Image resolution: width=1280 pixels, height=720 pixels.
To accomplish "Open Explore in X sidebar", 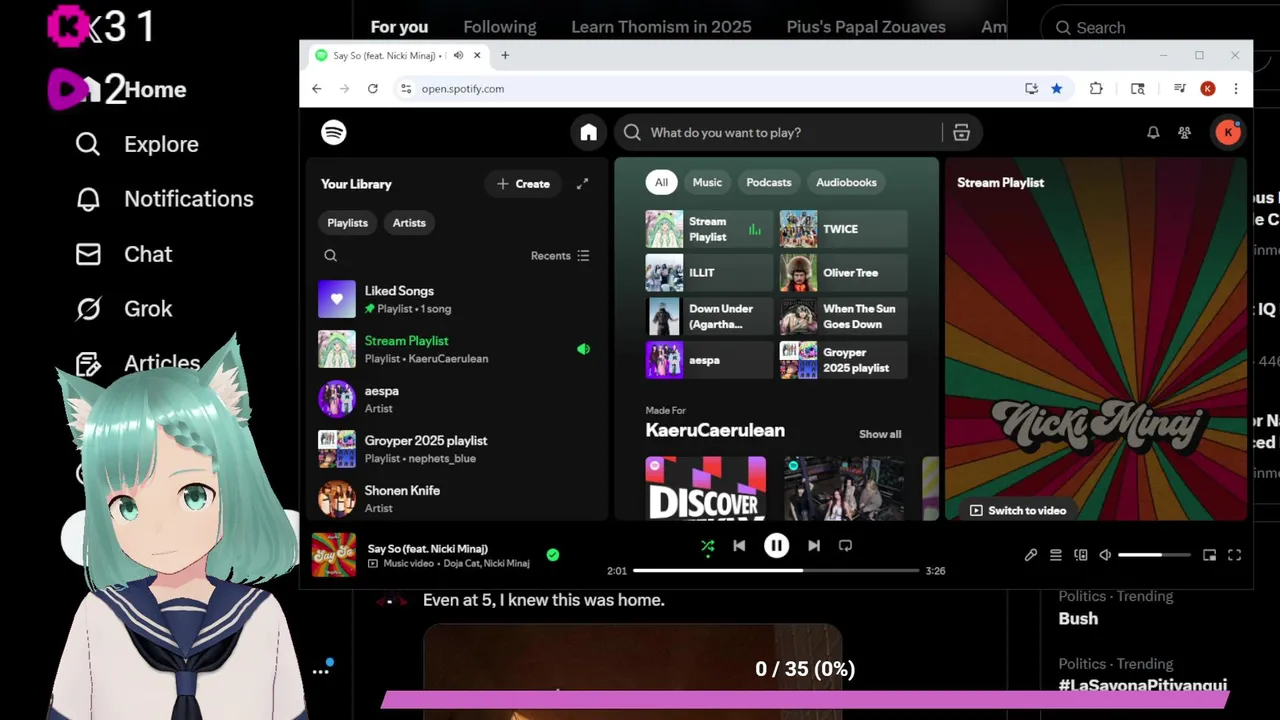I will click(x=137, y=144).
